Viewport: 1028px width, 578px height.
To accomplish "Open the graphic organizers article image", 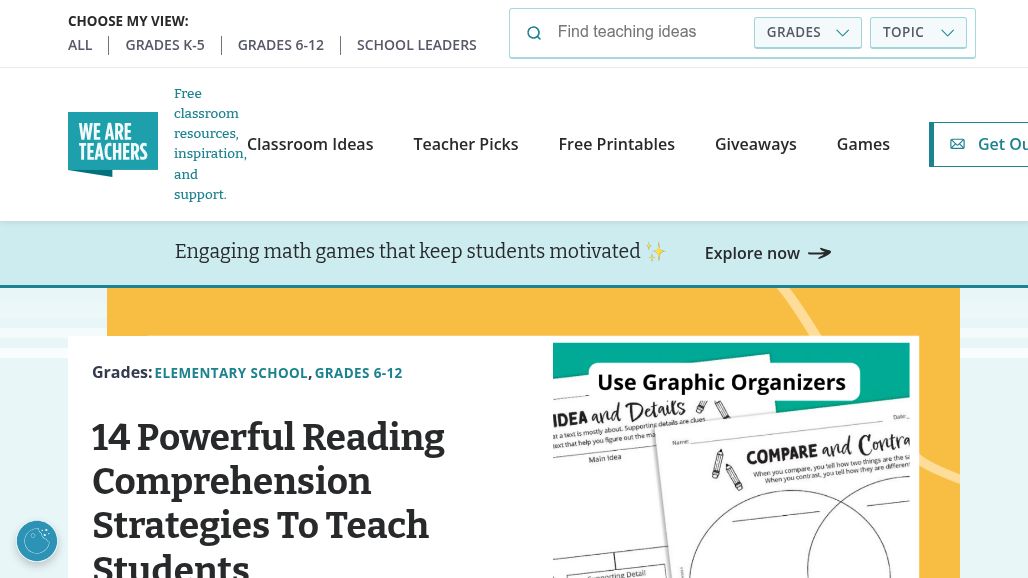I will [x=735, y=460].
